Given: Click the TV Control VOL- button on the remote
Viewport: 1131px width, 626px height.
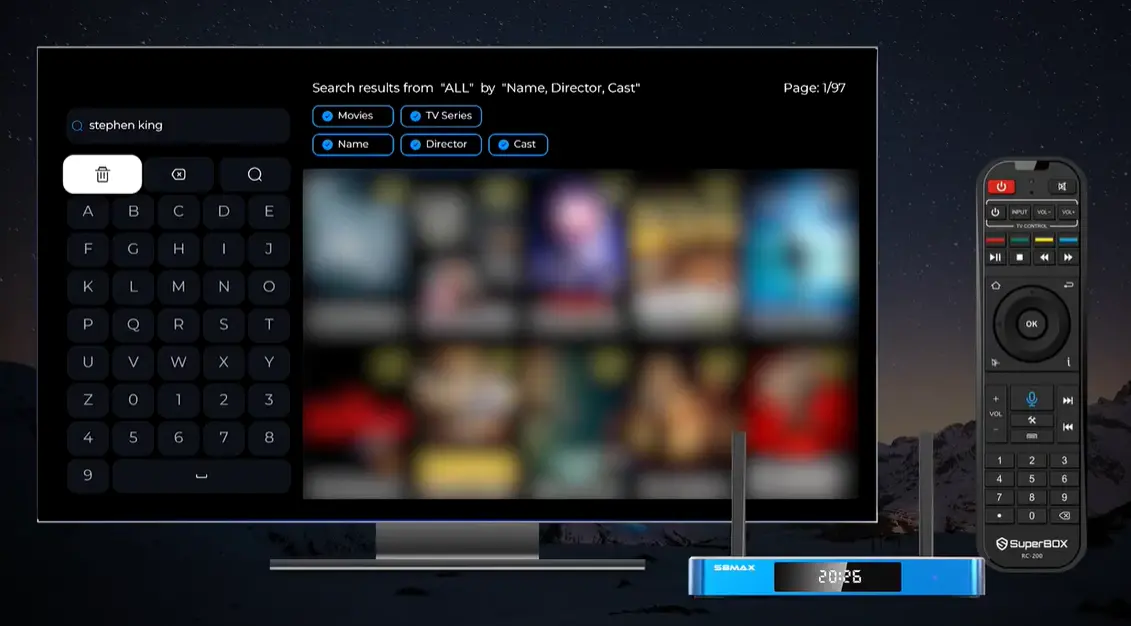Looking at the screenshot, I should coord(1044,212).
